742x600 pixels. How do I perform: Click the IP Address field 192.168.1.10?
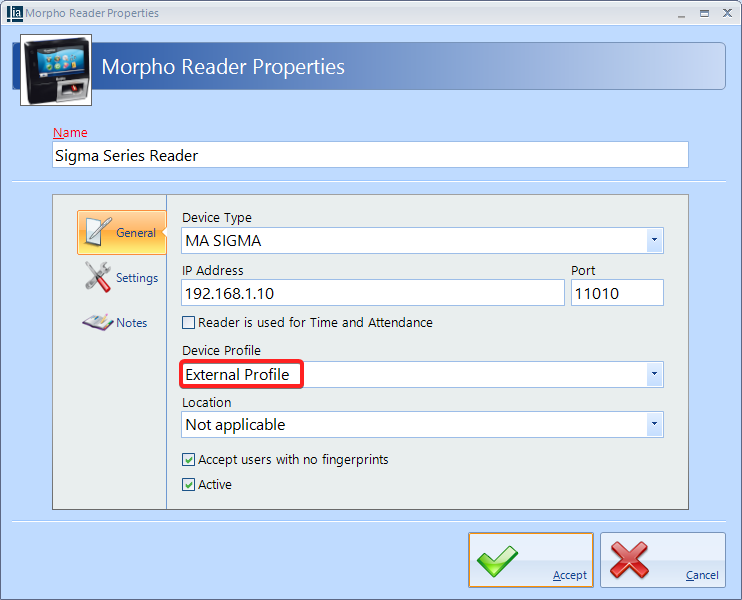[373, 293]
